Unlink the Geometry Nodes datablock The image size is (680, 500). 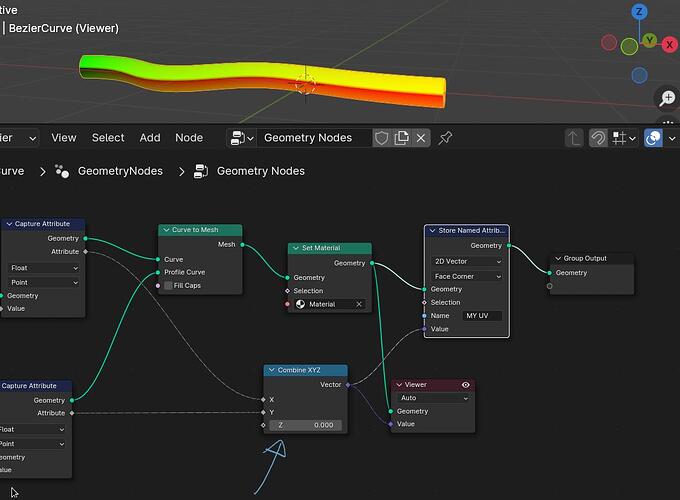(421, 138)
